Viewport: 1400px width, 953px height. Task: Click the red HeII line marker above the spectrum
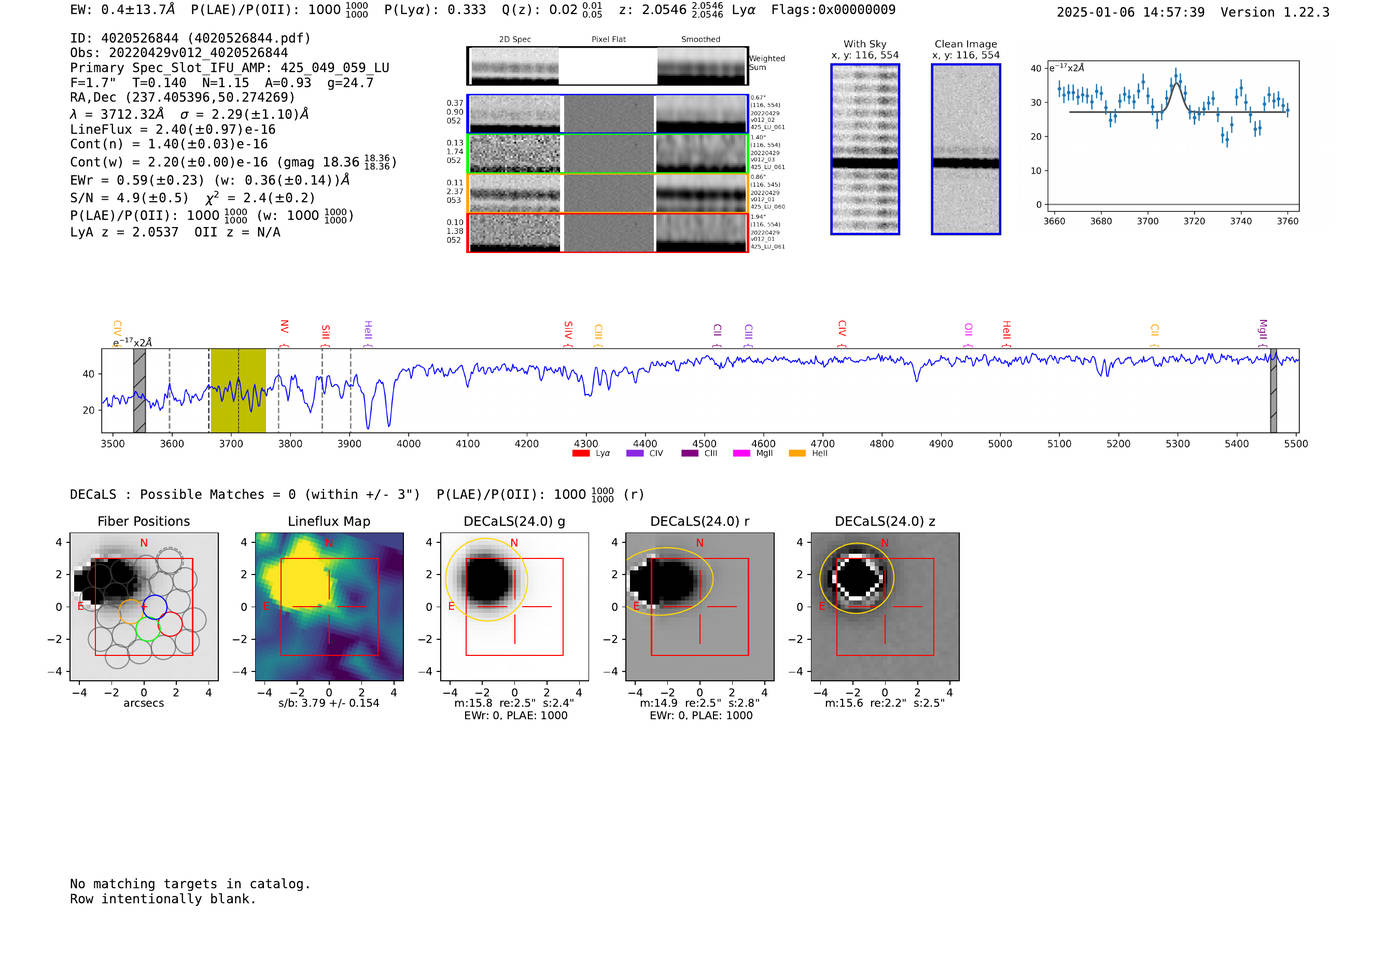(1006, 332)
